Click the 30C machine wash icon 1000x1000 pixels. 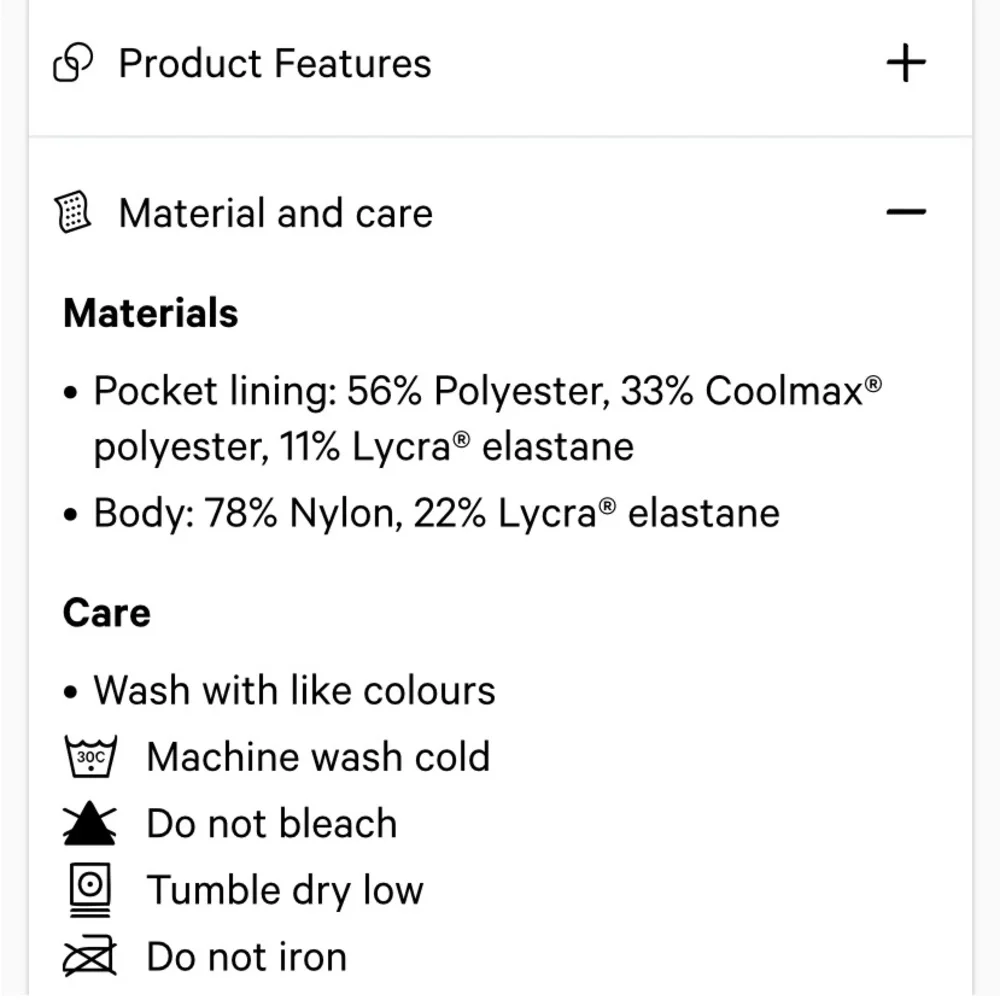pos(90,758)
